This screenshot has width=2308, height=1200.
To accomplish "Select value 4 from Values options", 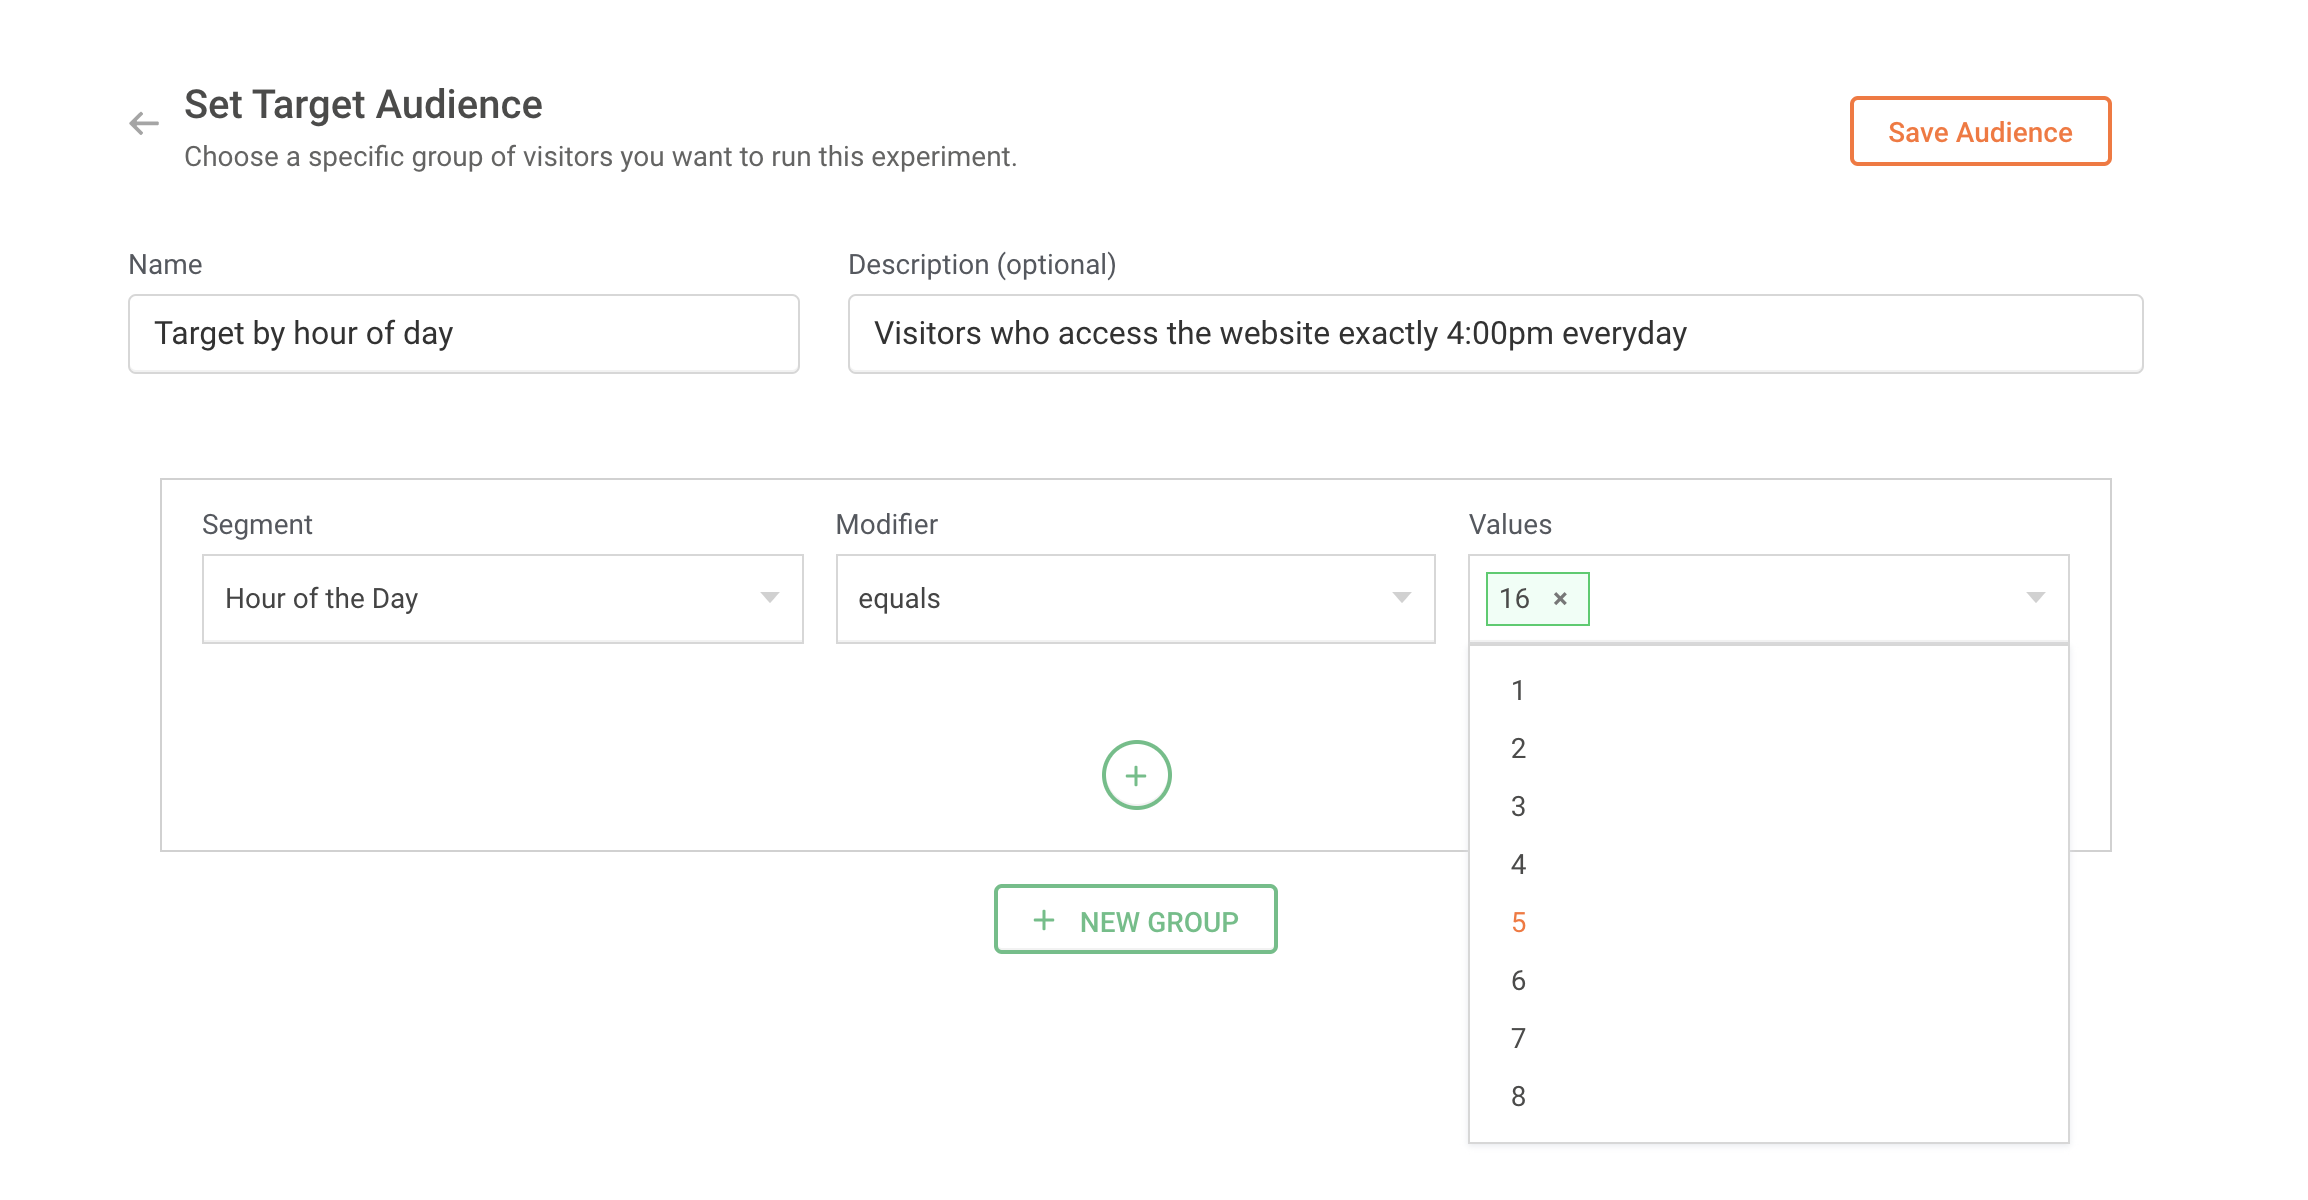I will [1518, 864].
